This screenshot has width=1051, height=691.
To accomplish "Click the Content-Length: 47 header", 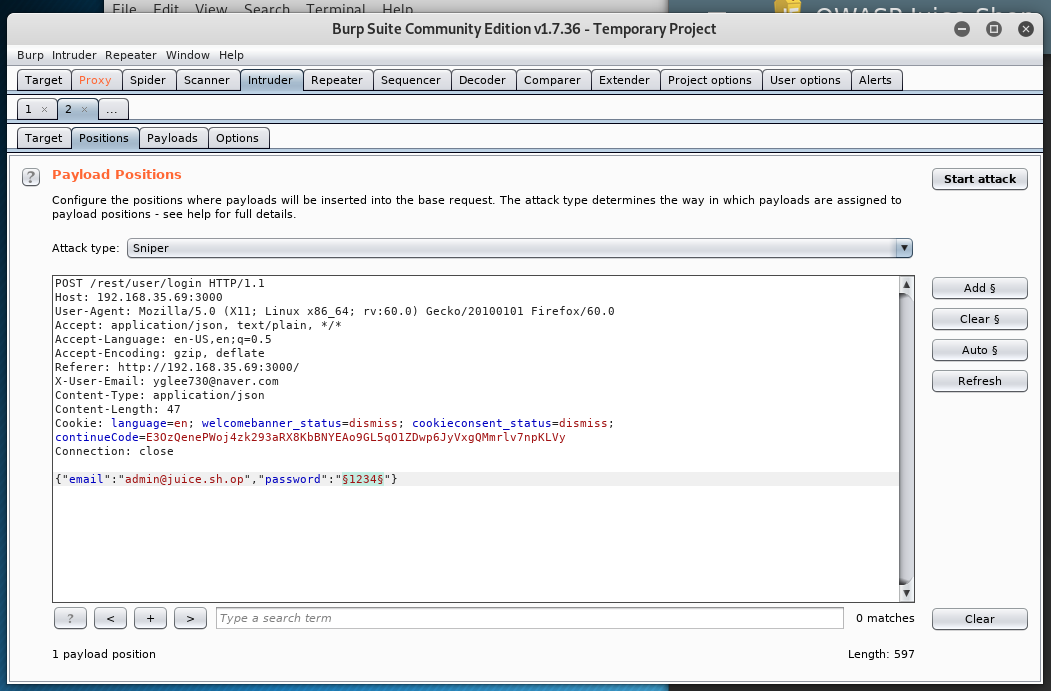I will click(118, 410).
